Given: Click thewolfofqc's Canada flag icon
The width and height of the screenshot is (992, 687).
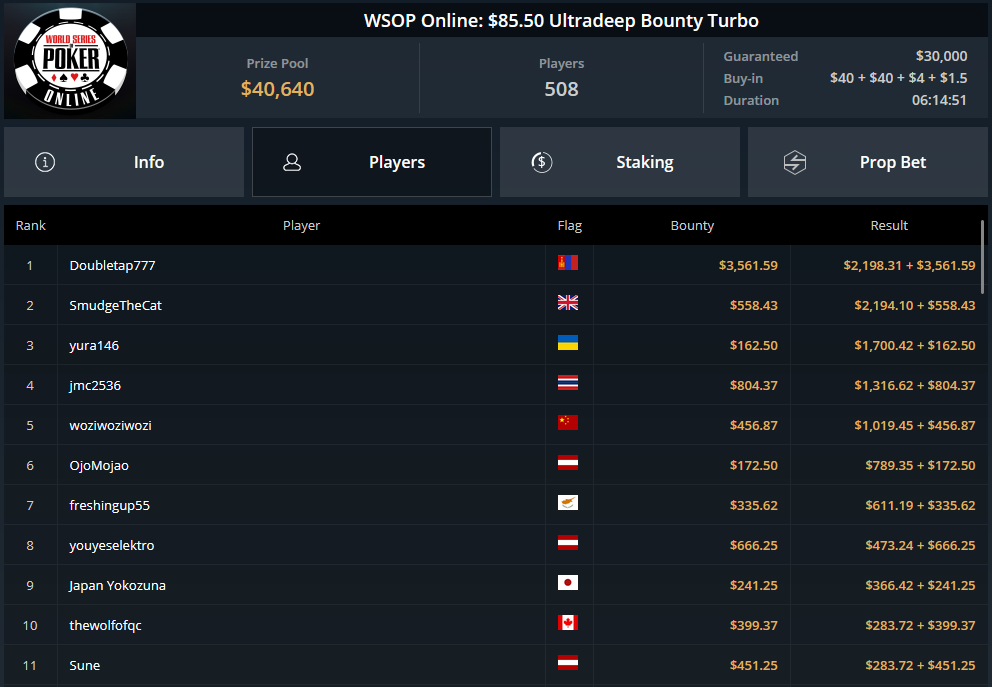Looking at the screenshot, I should (567, 622).
